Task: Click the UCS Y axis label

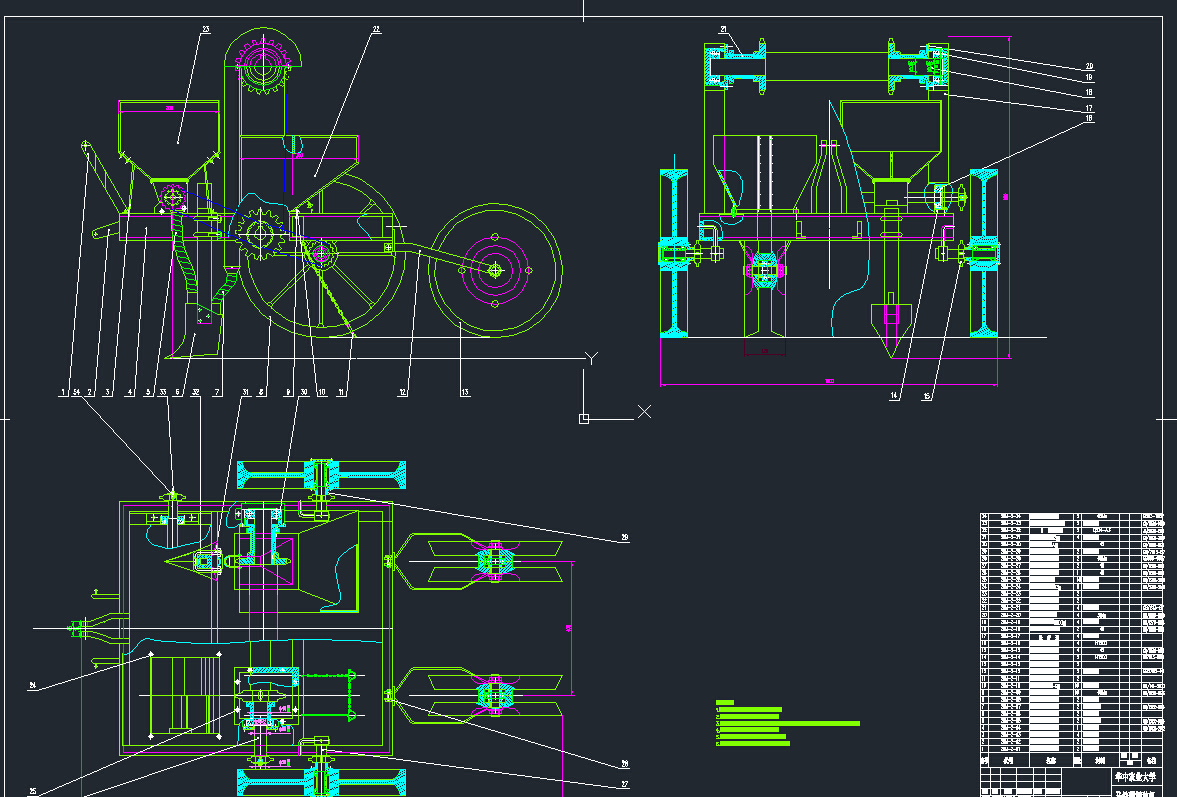Action: [592, 358]
